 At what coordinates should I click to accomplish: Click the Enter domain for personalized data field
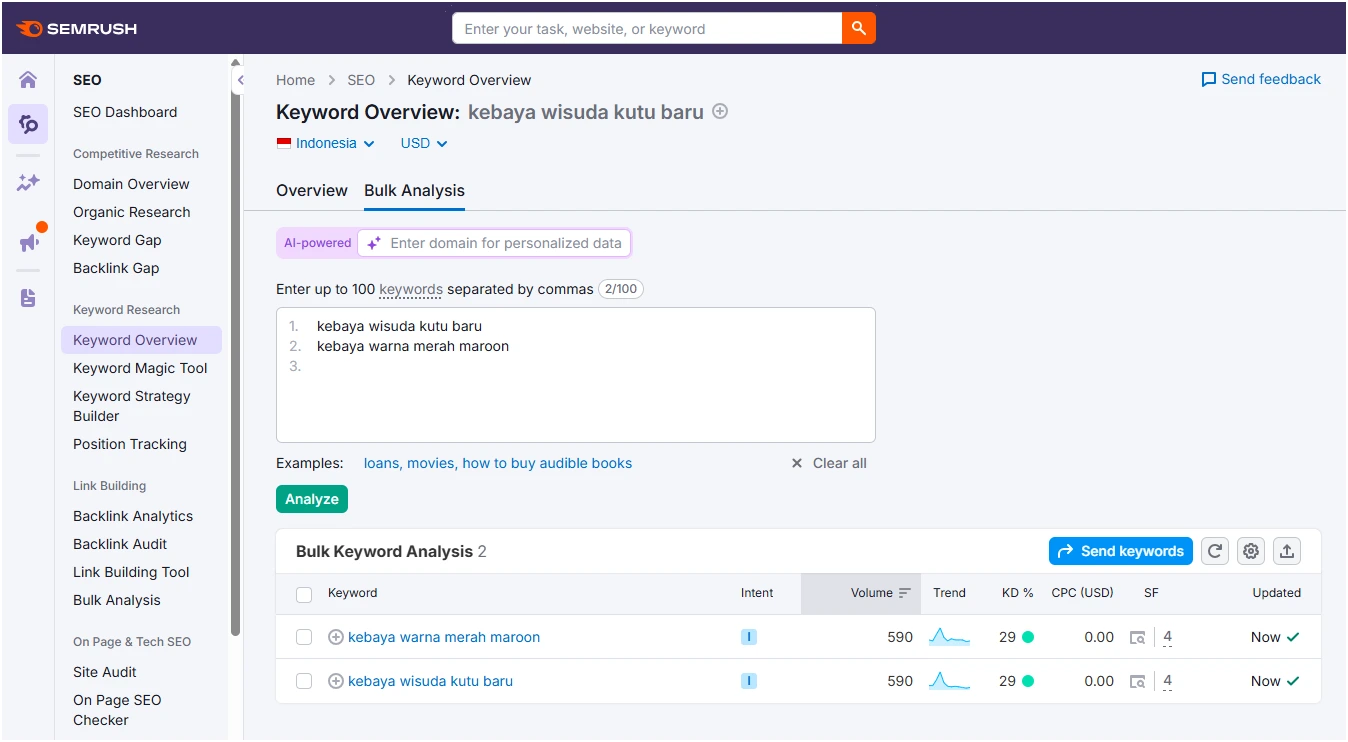505,243
